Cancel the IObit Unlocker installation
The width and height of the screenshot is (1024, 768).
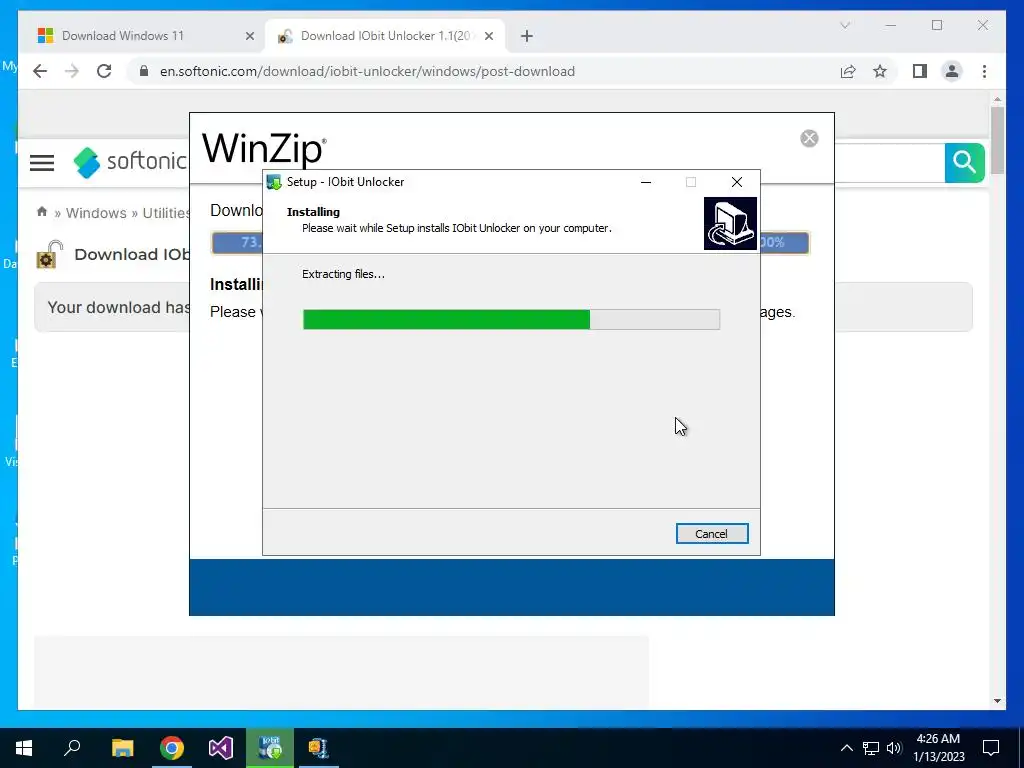pyautogui.click(x=712, y=534)
